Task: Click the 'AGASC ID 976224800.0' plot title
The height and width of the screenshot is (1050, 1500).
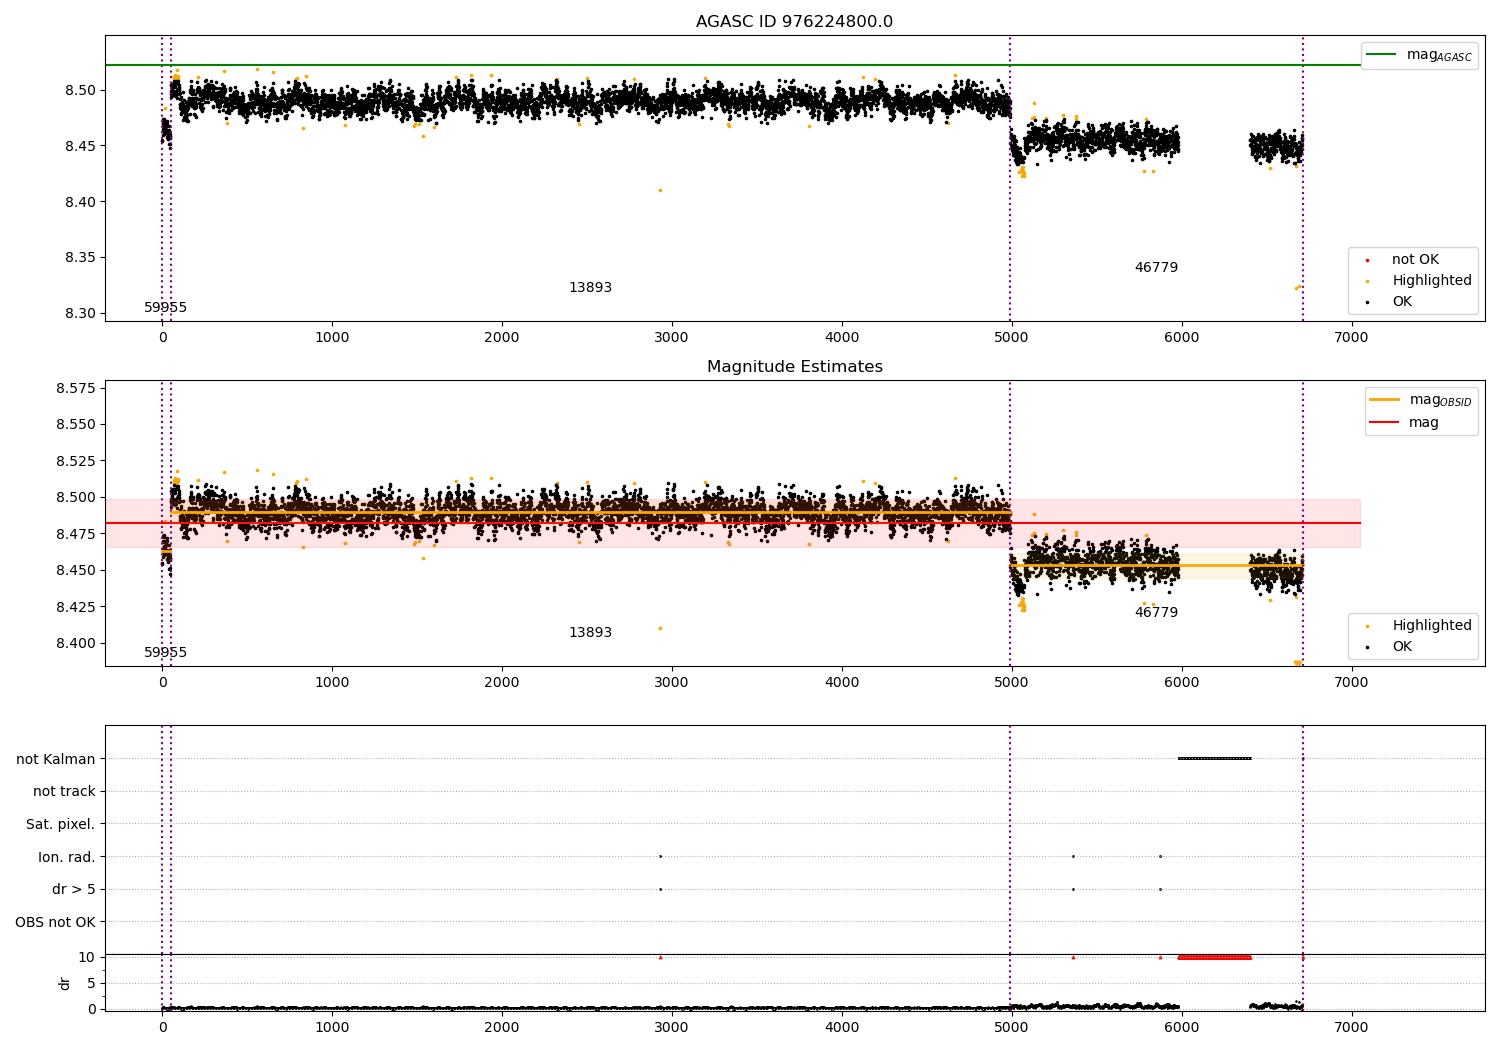Action: [794, 22]
